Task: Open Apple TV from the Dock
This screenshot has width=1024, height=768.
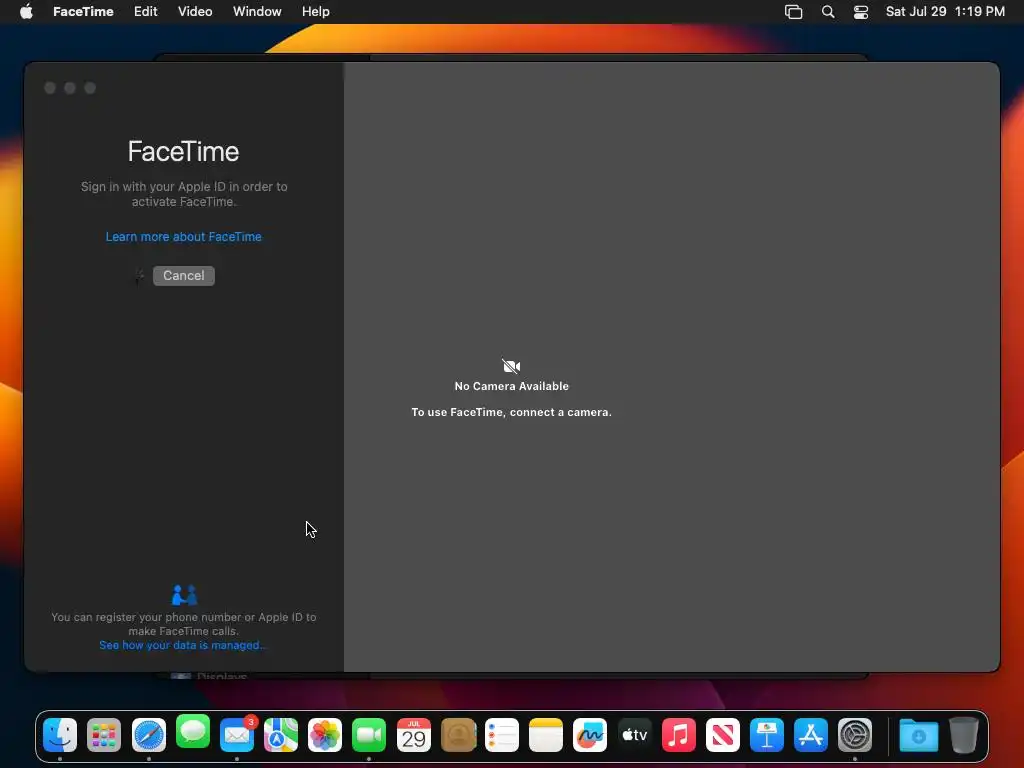Action: [x=634, y=735]
